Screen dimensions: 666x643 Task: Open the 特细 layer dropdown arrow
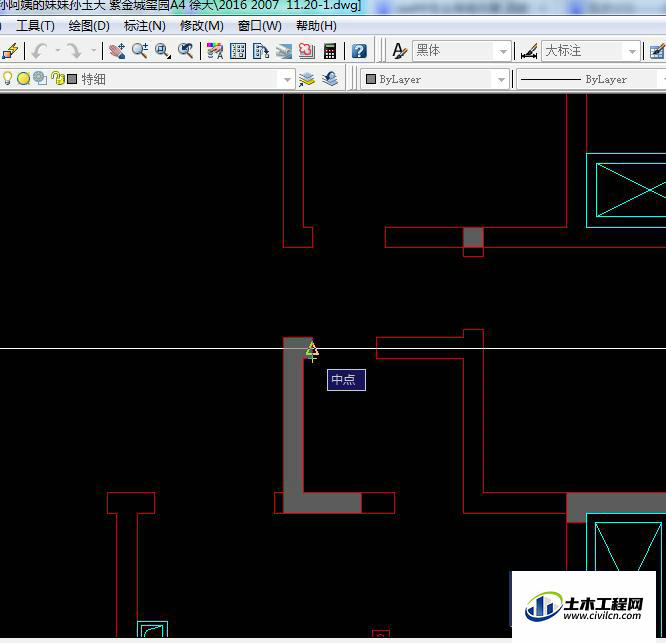287,79
